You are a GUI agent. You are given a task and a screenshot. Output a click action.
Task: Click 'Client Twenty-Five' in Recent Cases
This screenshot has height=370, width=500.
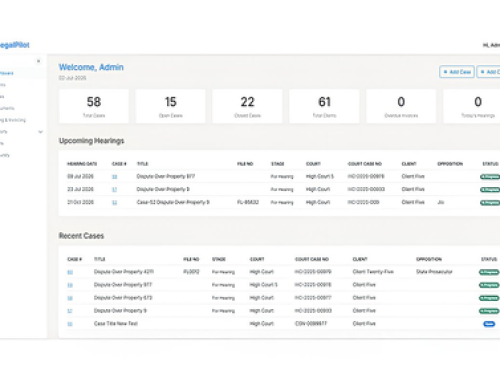pos(373,272)
